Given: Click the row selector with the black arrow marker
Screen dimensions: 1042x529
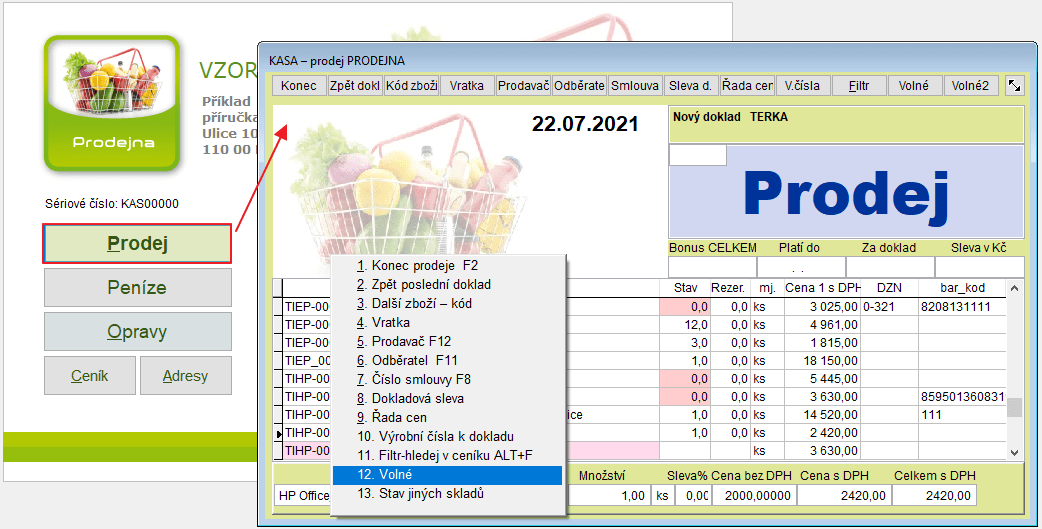Looking at the screenshot, I should pos(278,433).
